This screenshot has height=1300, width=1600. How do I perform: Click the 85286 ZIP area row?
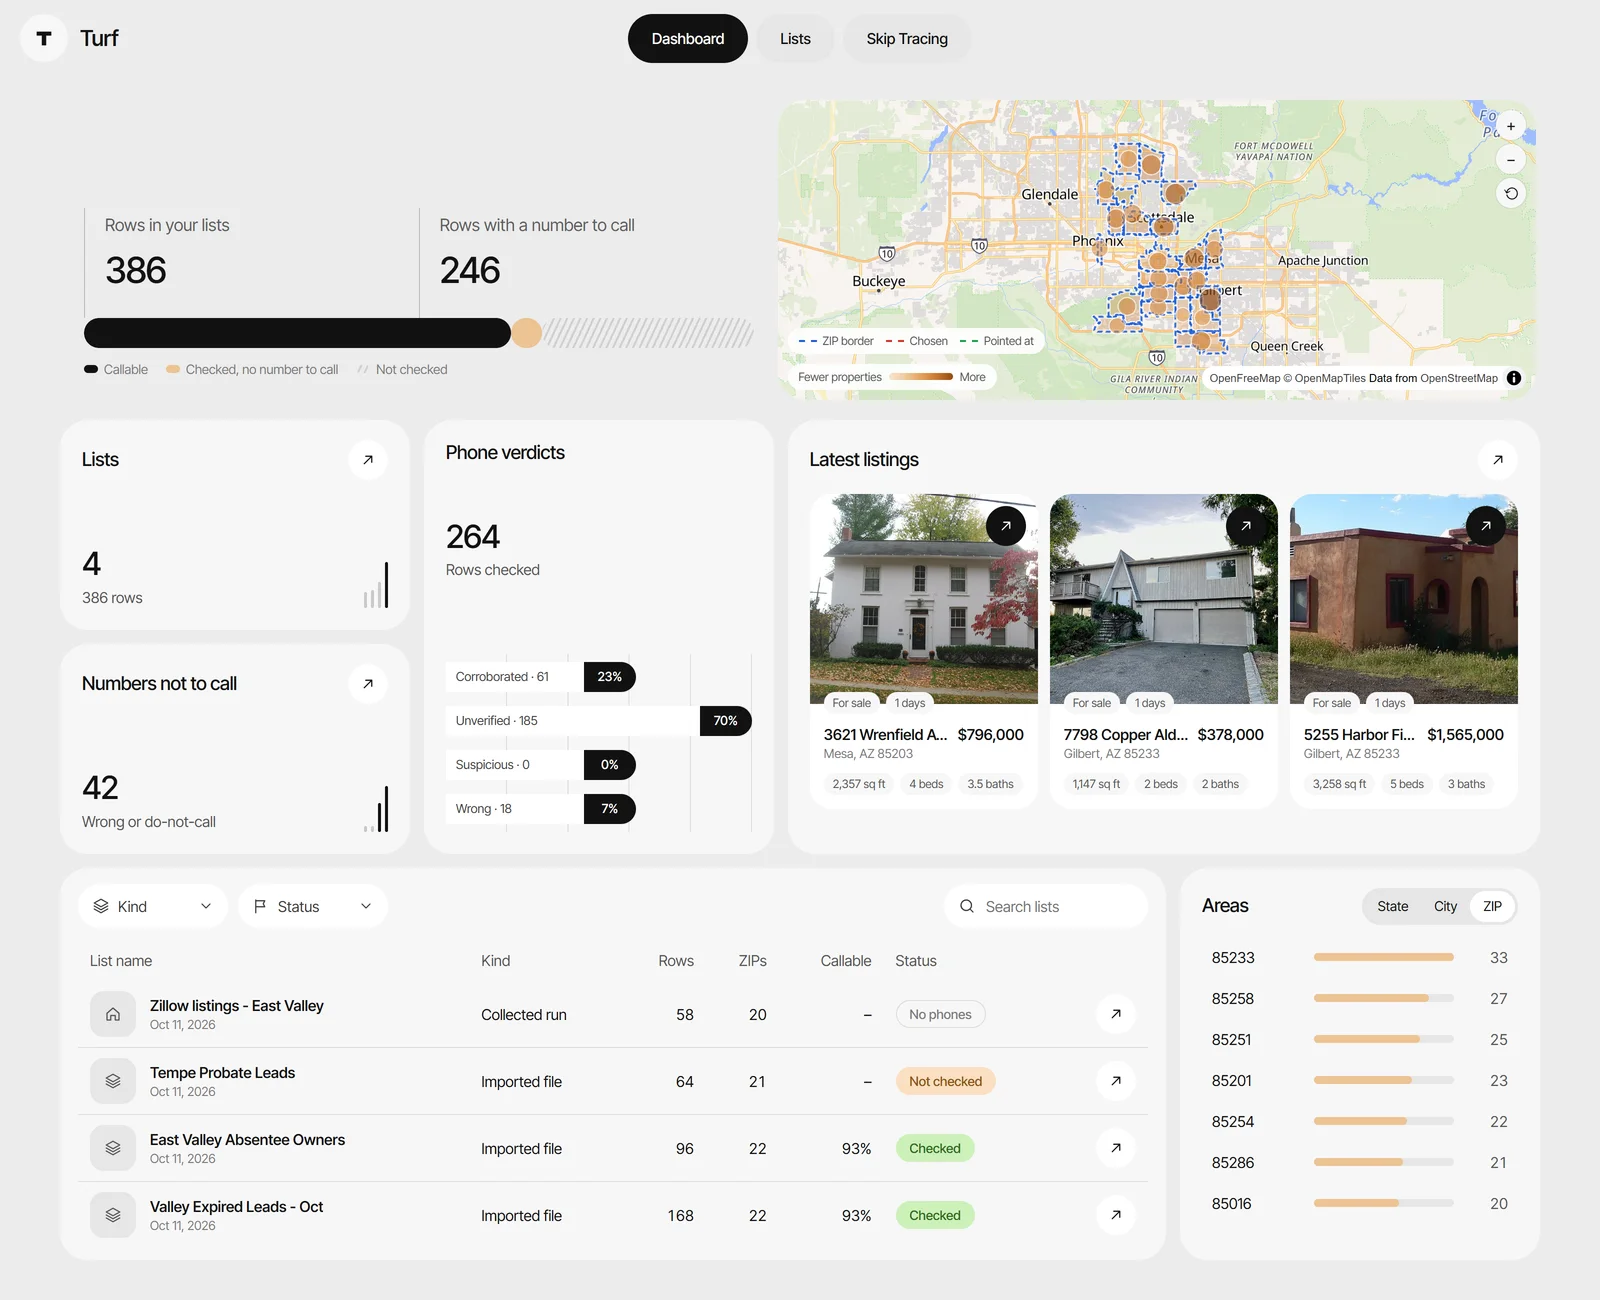(1360, 1163)
